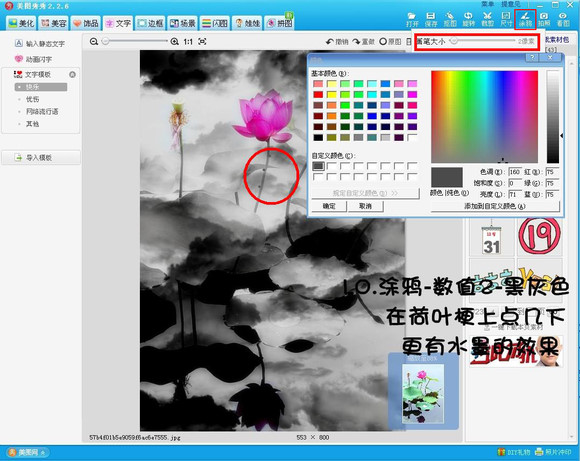The height and width of the screenshot is (461, 580).
Task: Click the fit-to-screen view icon
Action: tap(202, 41)
